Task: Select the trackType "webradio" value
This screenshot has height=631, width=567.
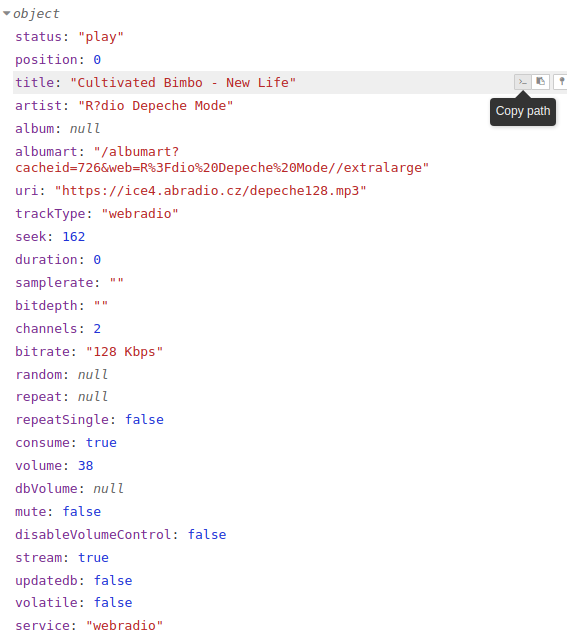Action: (140, 213)
